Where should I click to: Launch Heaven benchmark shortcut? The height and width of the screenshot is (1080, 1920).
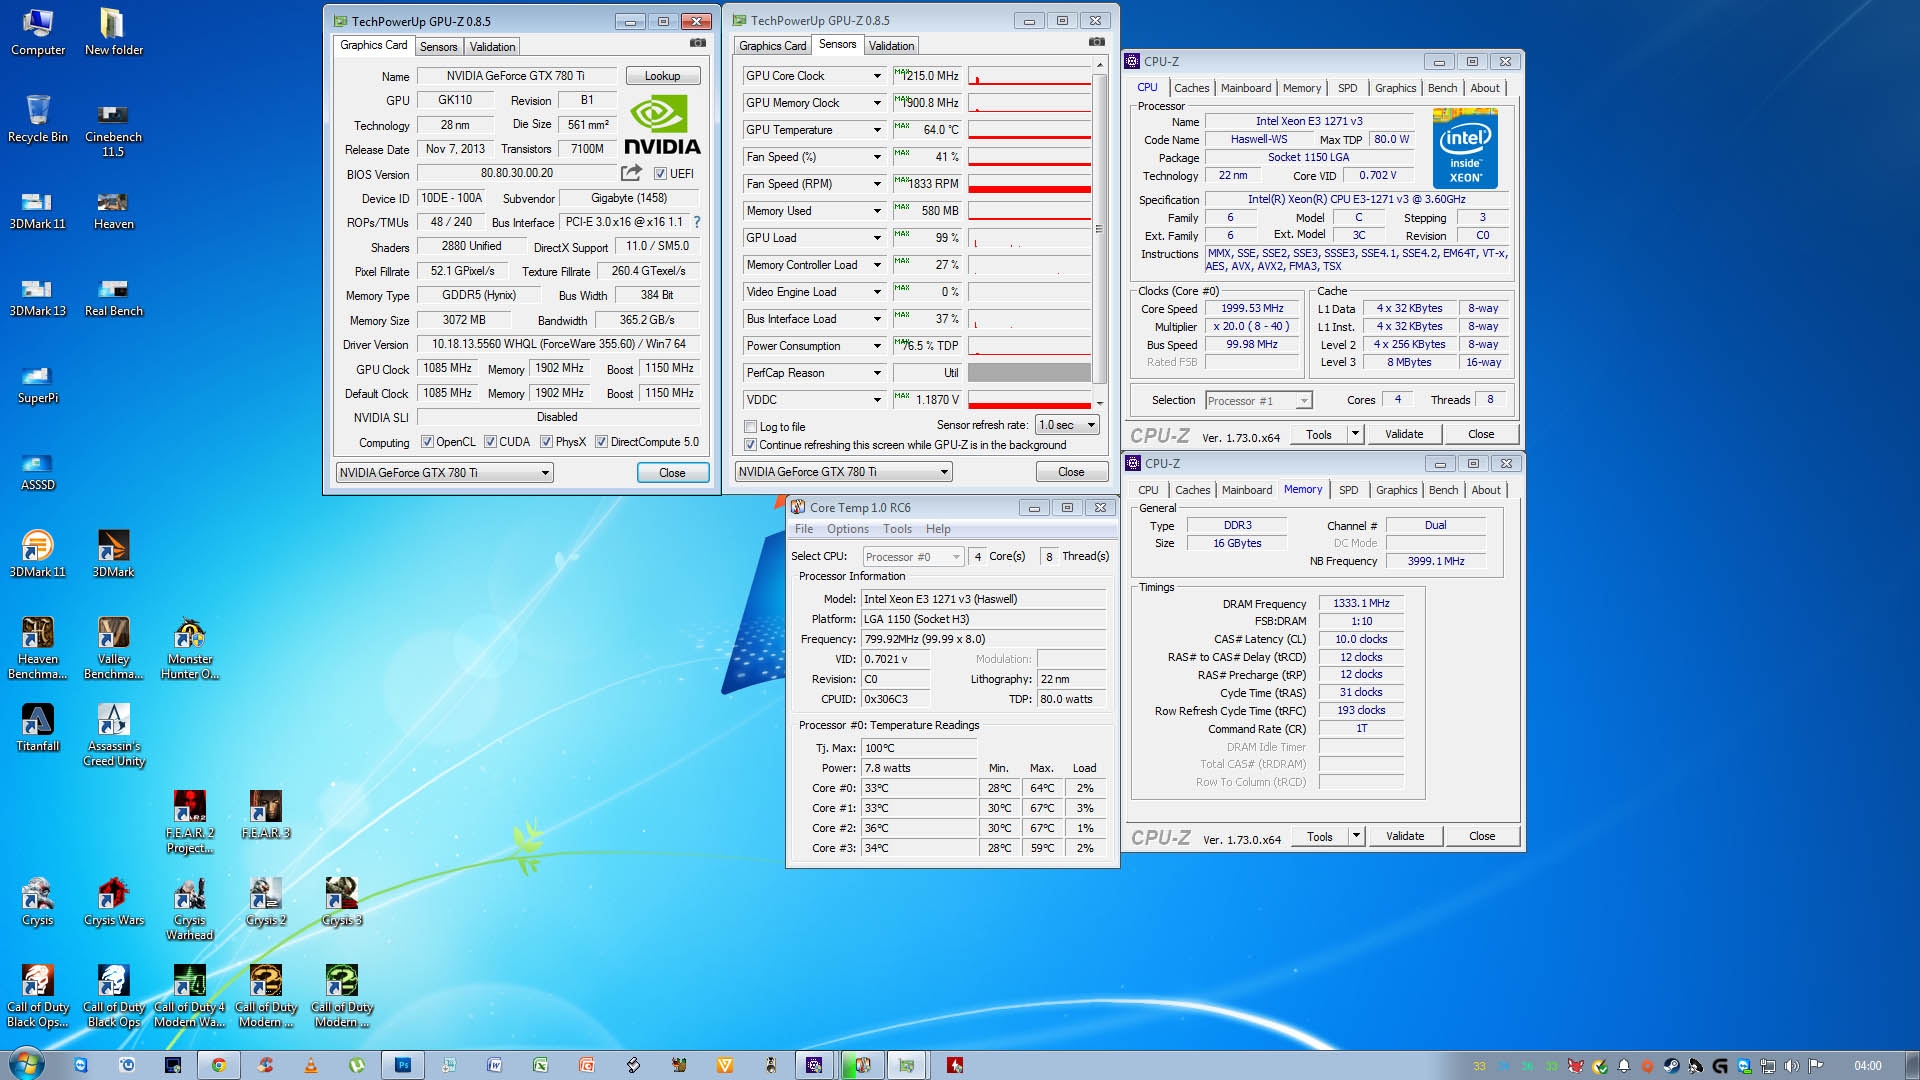coord(113,209)
